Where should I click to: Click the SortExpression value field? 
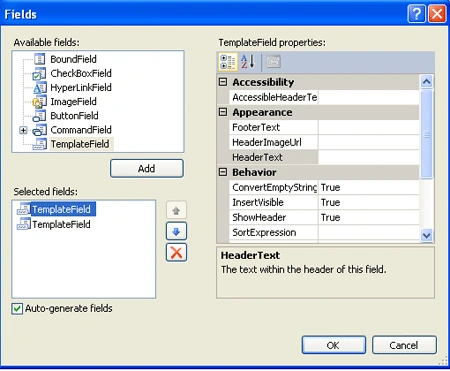pos(369,232)
